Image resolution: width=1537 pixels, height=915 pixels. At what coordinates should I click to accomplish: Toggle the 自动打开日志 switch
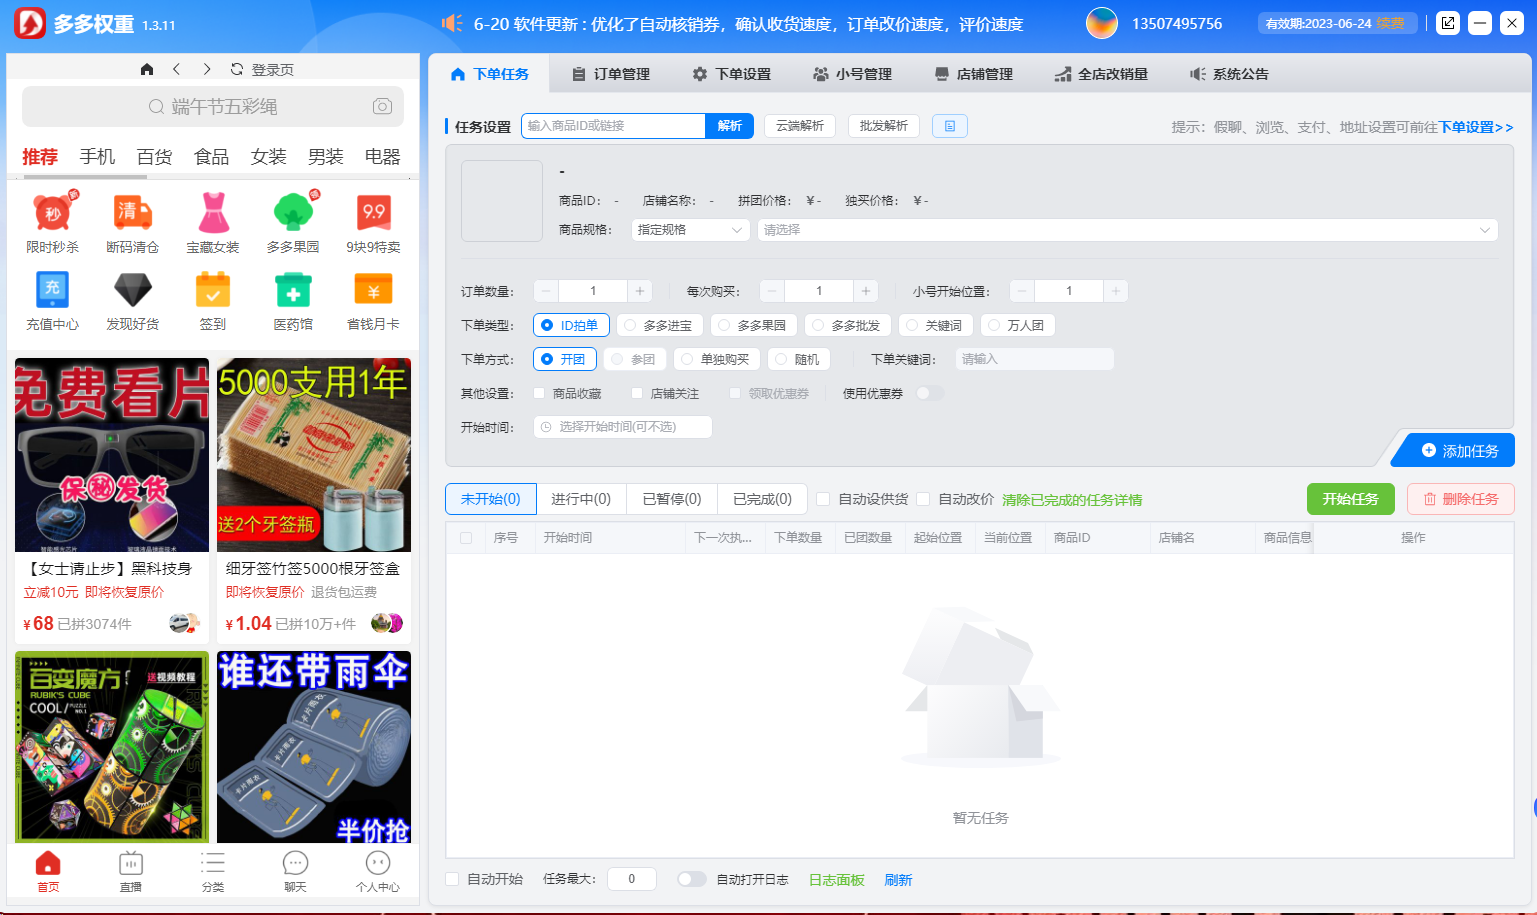click(x=691, y=879)
